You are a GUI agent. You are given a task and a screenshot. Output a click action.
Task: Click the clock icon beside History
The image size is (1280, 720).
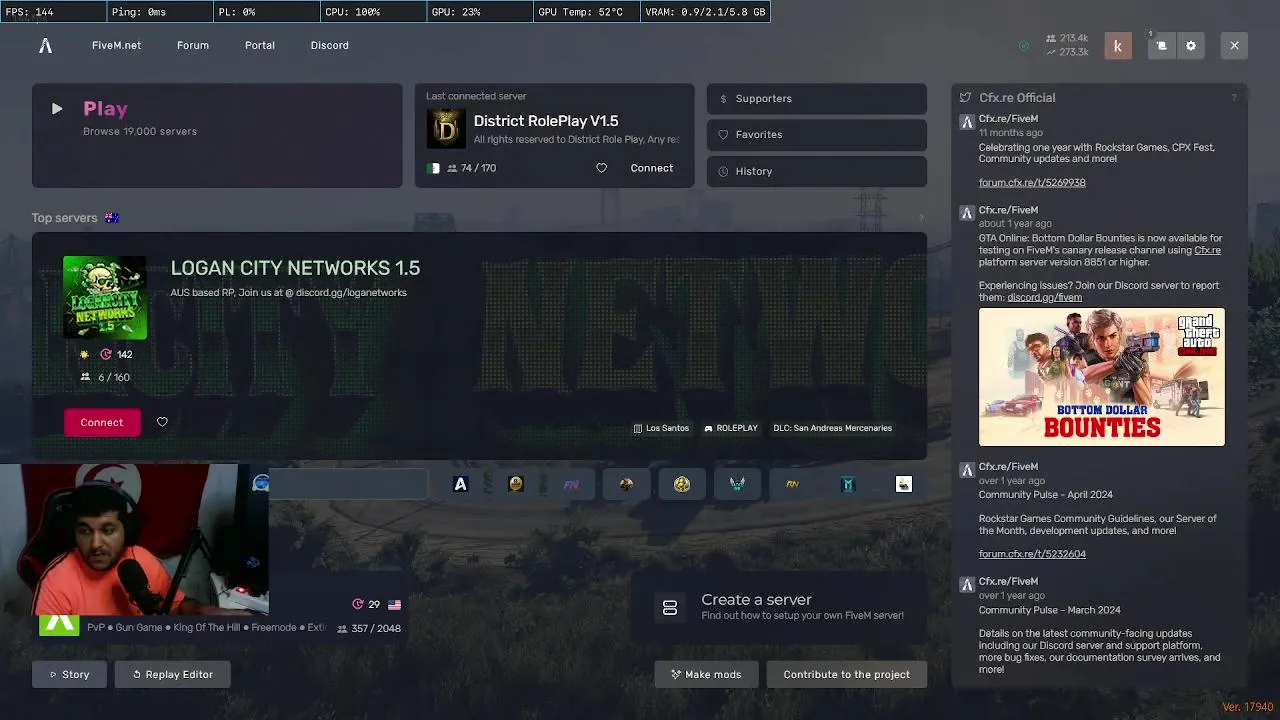coord(723,171)
